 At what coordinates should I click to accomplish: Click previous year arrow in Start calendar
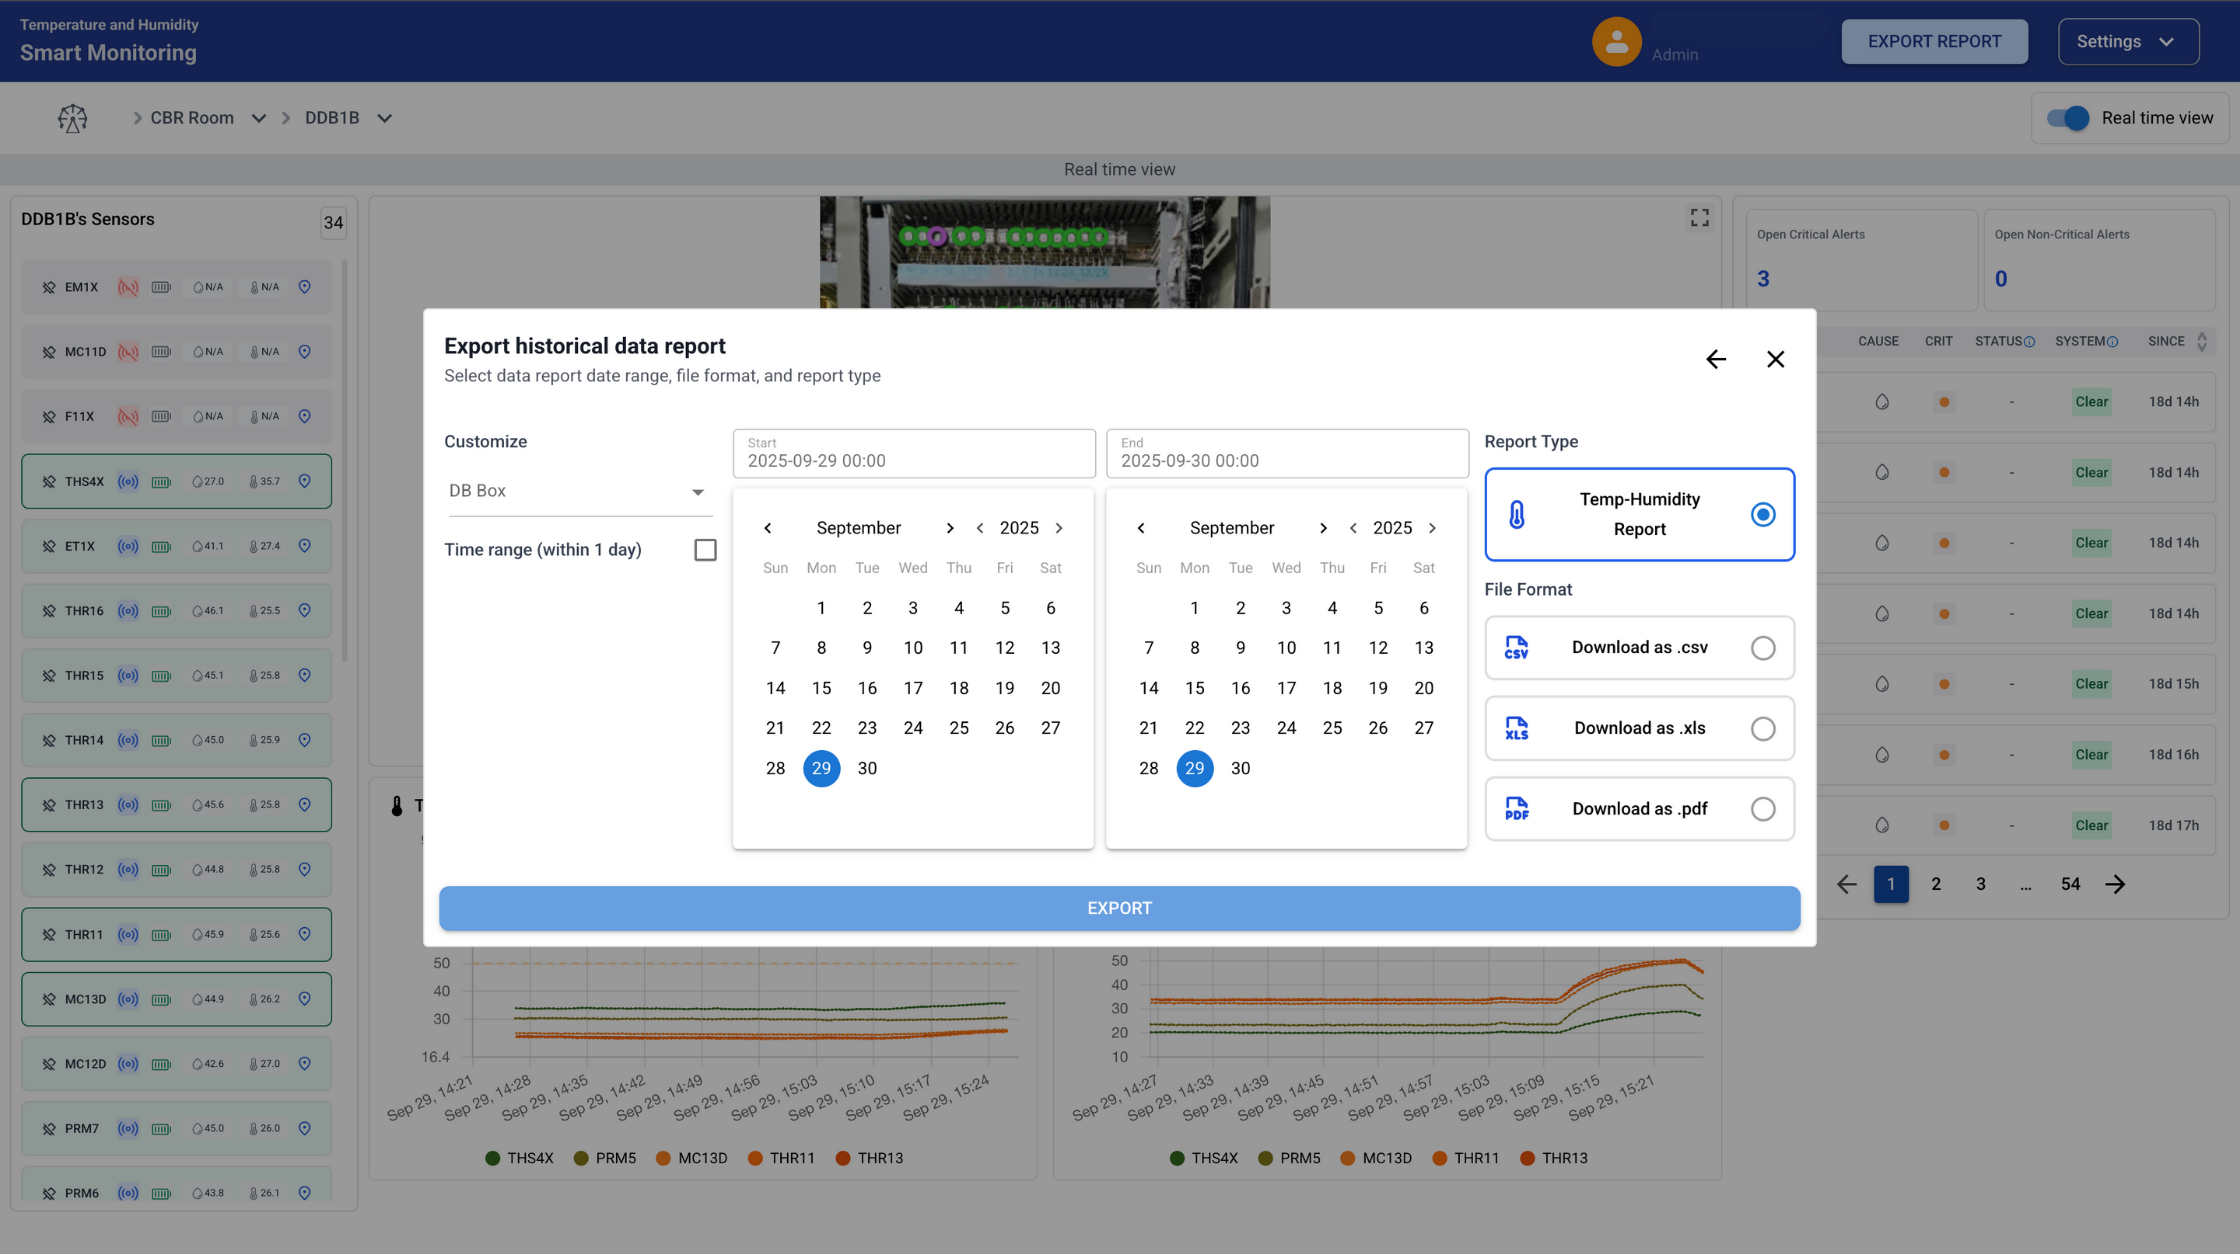[x=980, y=528]
